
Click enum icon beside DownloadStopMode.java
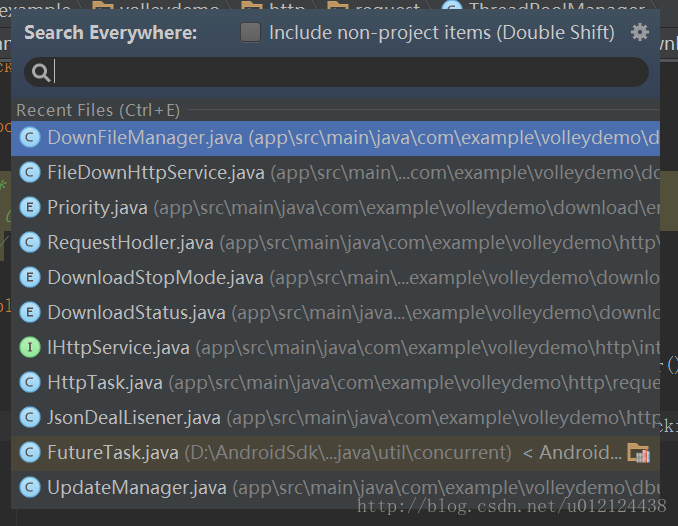(30, 278)
